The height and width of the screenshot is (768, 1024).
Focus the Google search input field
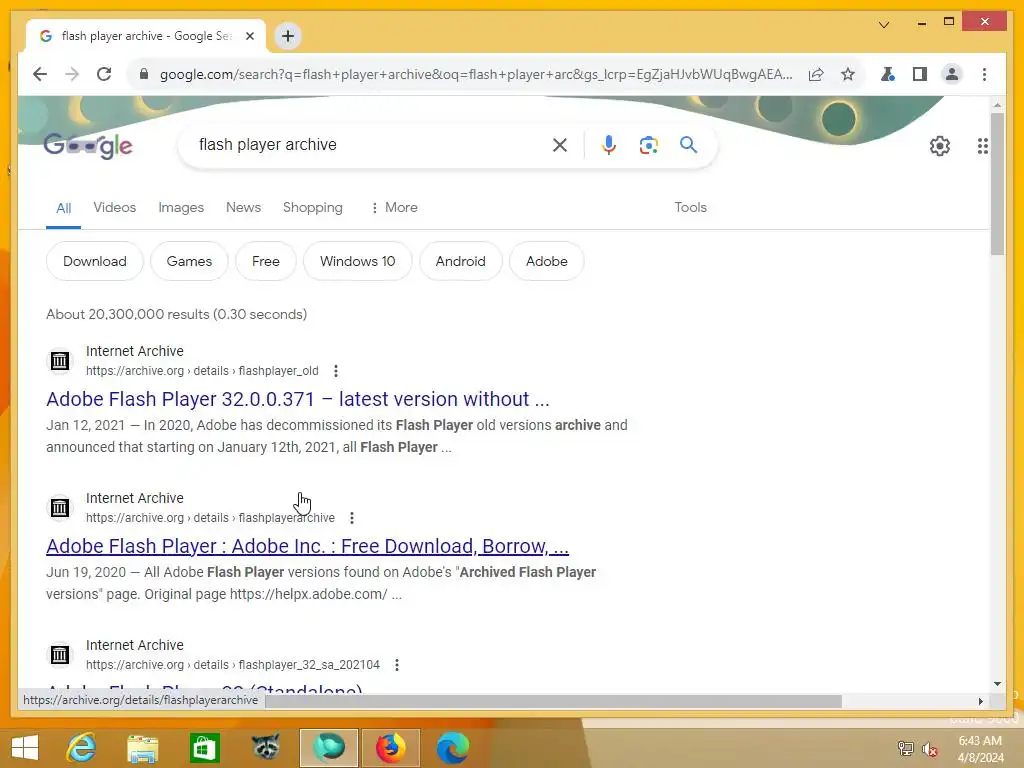click(x=369, y=145)
